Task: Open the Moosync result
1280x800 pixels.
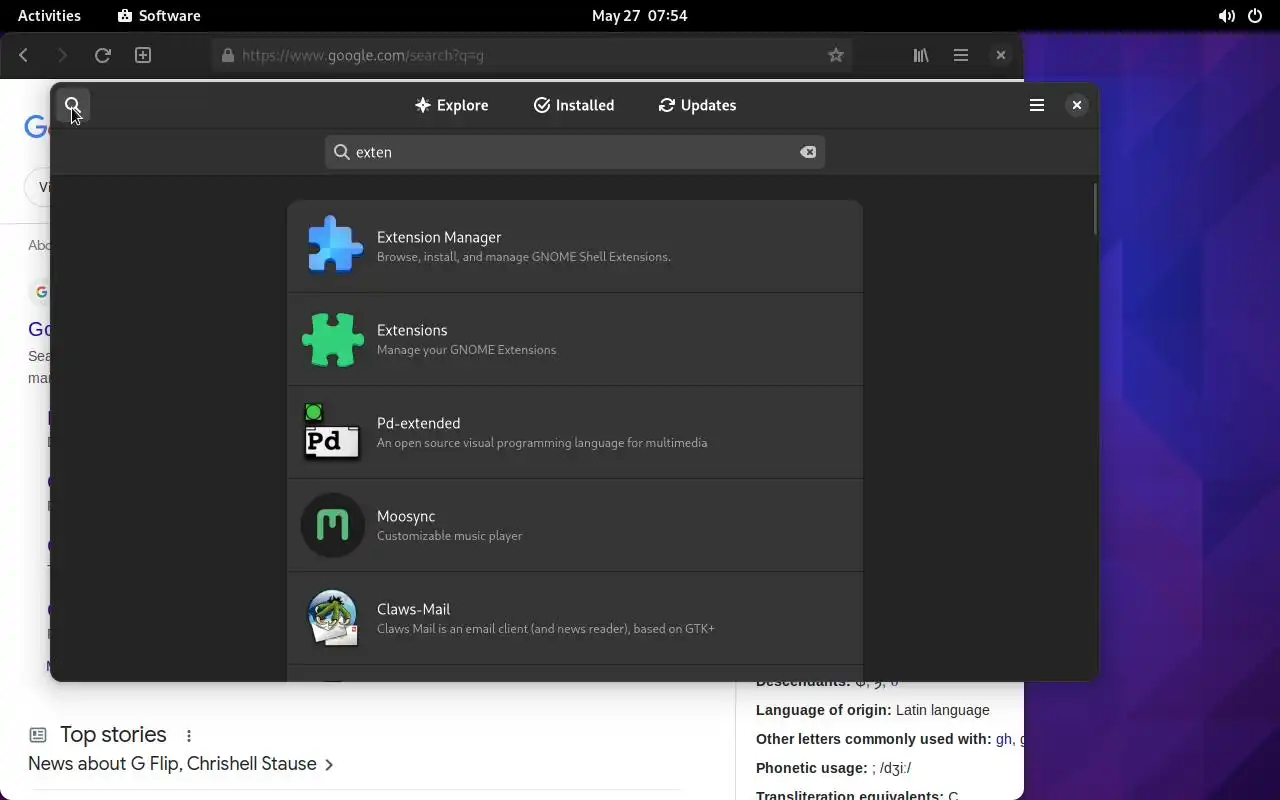Action: [x=575, y=525]
